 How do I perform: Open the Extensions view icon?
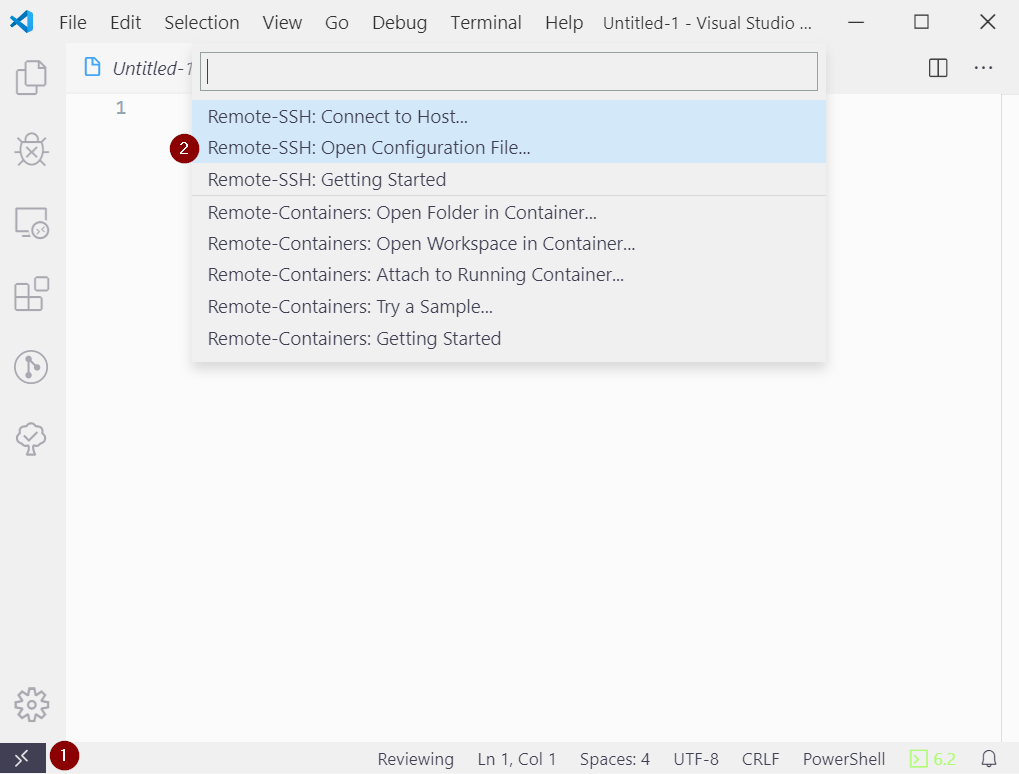[31, 294]
